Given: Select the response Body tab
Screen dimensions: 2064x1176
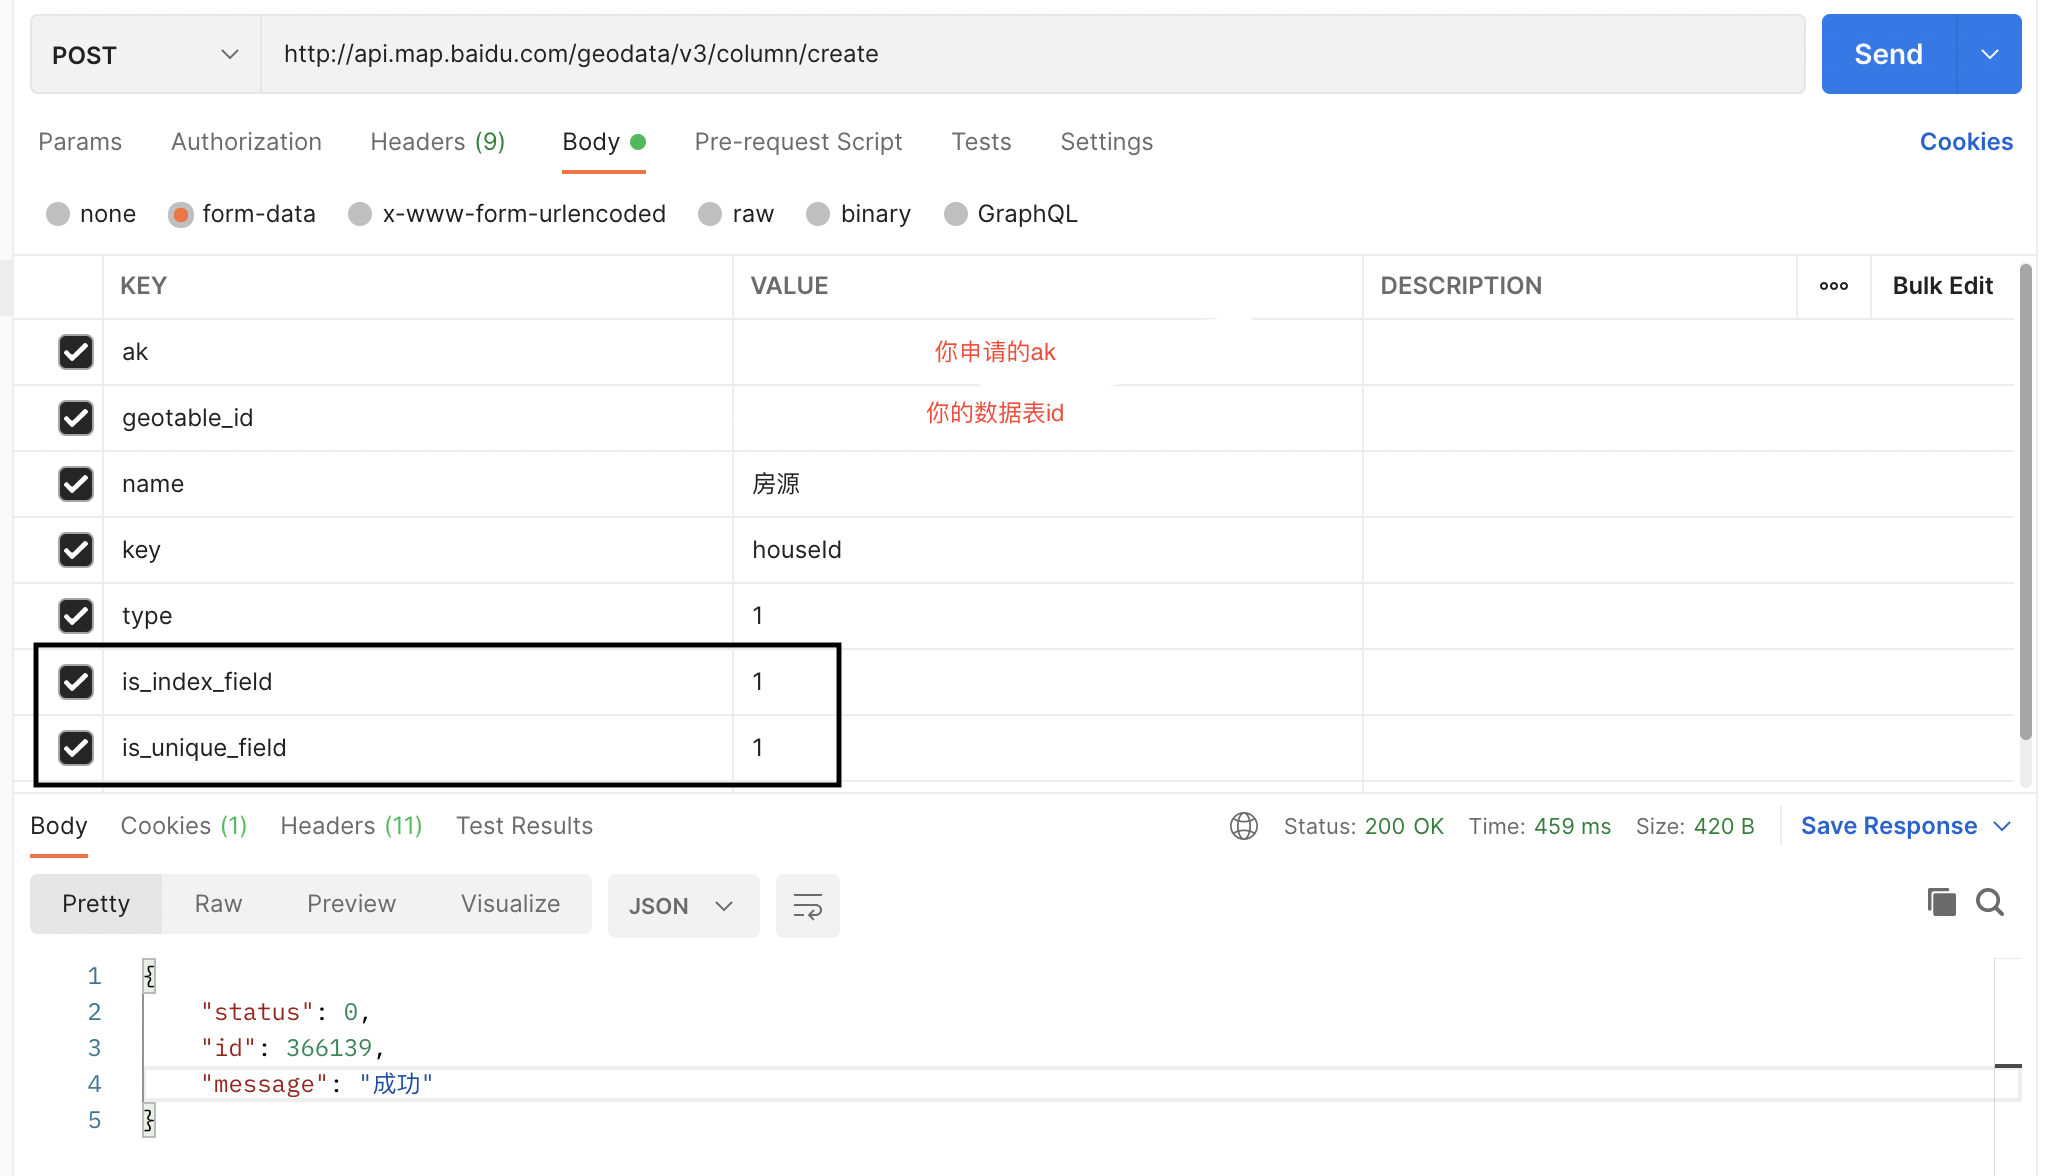Looking at the screenshot, I should (59, 826).
